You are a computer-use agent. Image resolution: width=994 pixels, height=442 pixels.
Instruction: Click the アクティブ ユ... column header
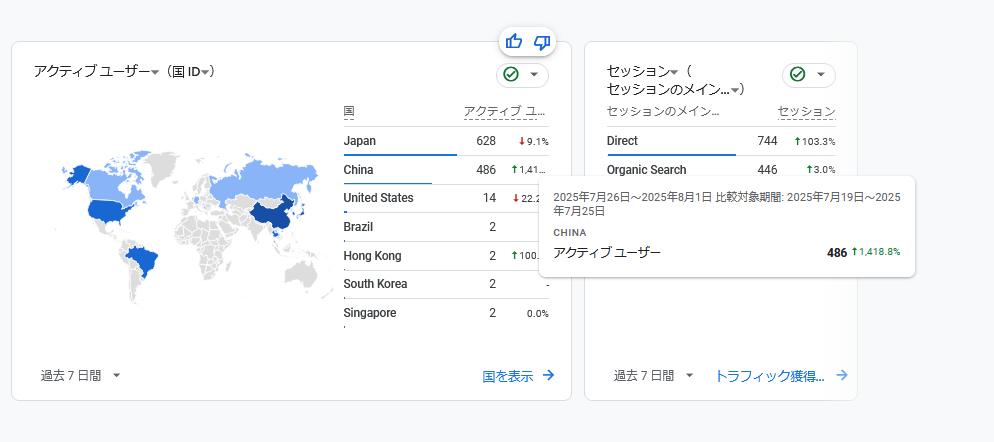[505, 112]
